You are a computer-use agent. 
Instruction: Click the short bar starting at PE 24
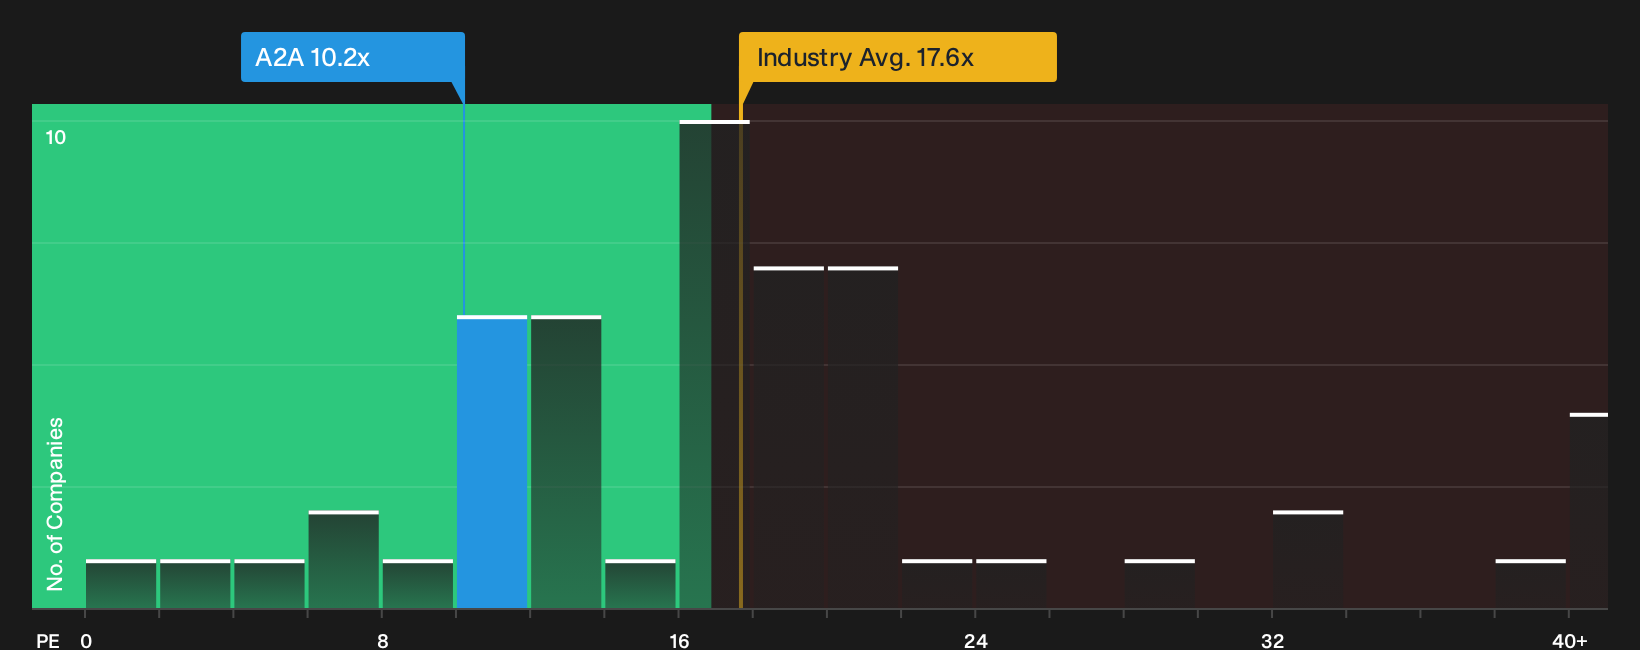tap(1011, 584)
